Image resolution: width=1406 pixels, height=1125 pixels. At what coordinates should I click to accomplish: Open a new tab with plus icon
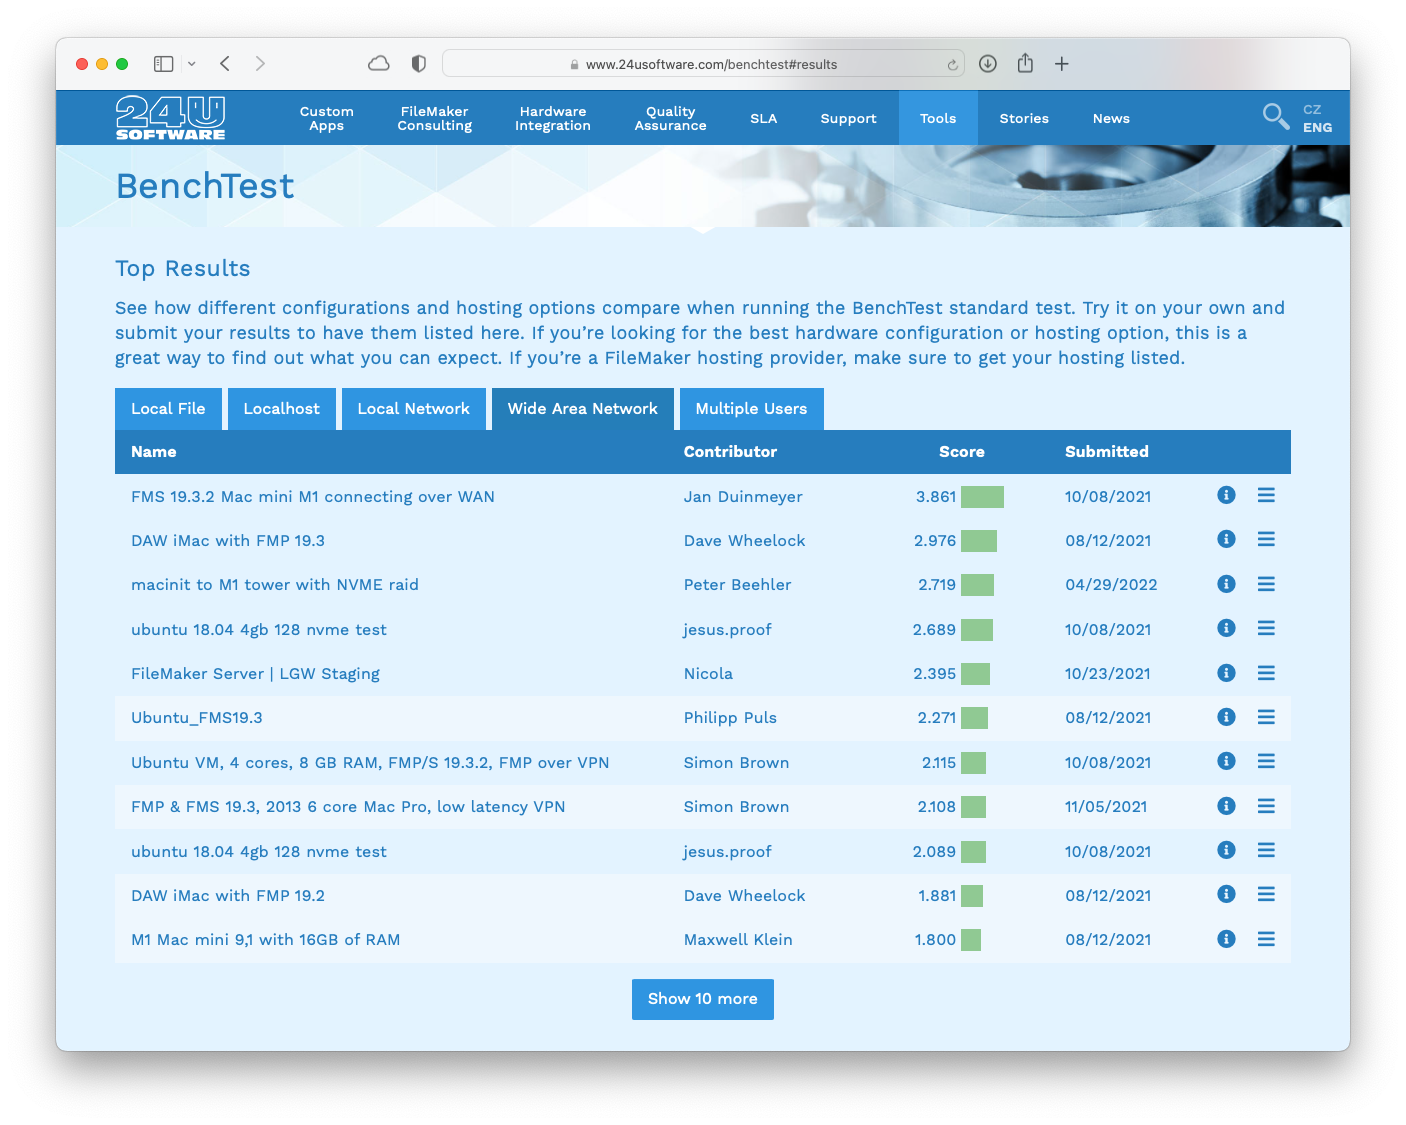[x=1062, y=64]
